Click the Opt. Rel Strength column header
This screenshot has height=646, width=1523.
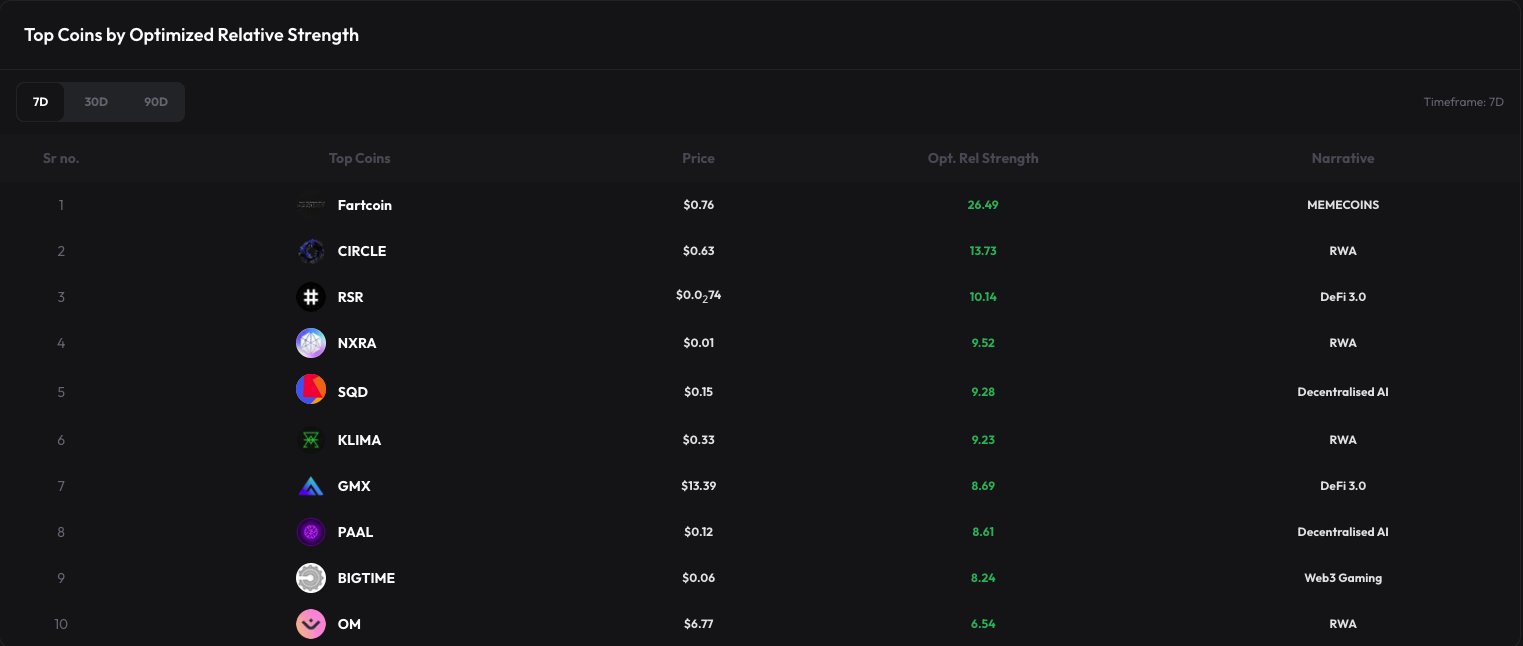[x=983, y=158]
